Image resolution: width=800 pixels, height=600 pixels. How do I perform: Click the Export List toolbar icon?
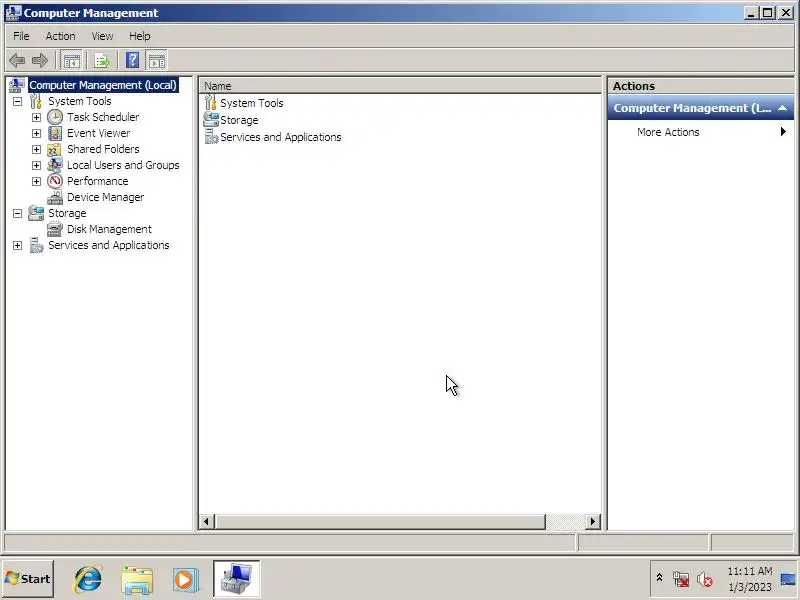[102, 61]
